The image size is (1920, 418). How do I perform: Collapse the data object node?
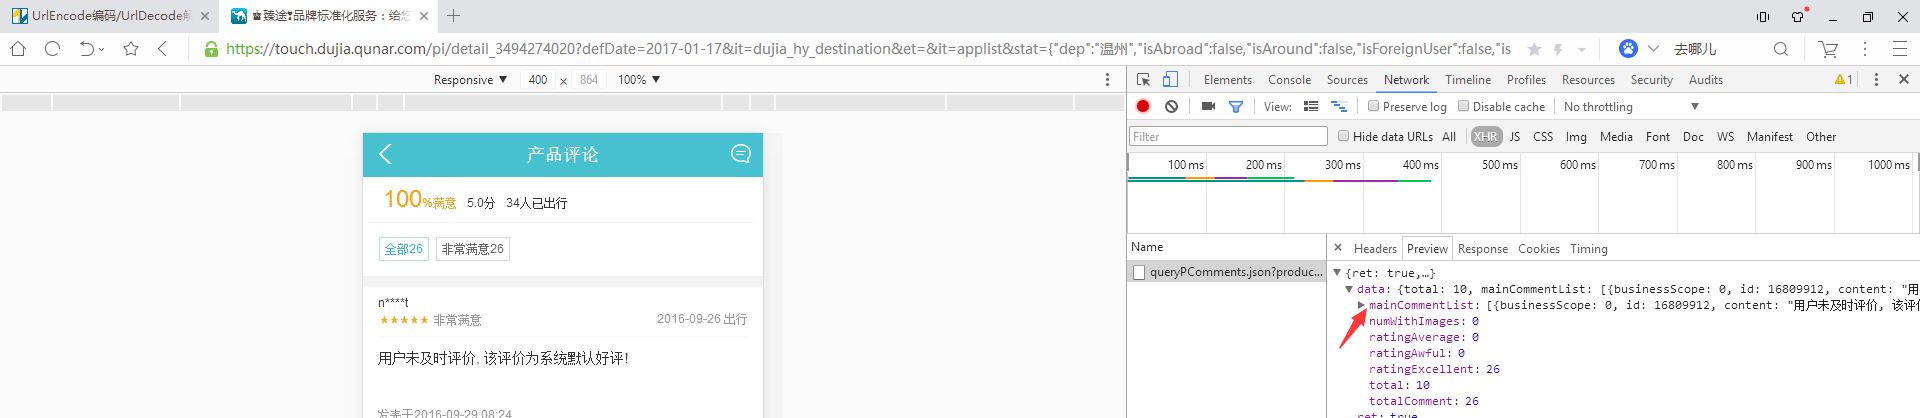click(1349, 289)
